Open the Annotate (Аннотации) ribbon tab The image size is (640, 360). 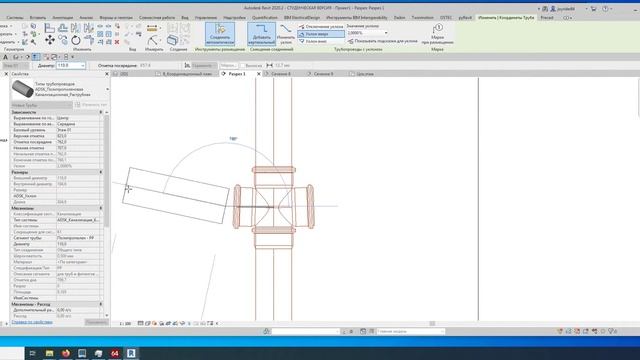pyautogui.click(x=62, y=18)
